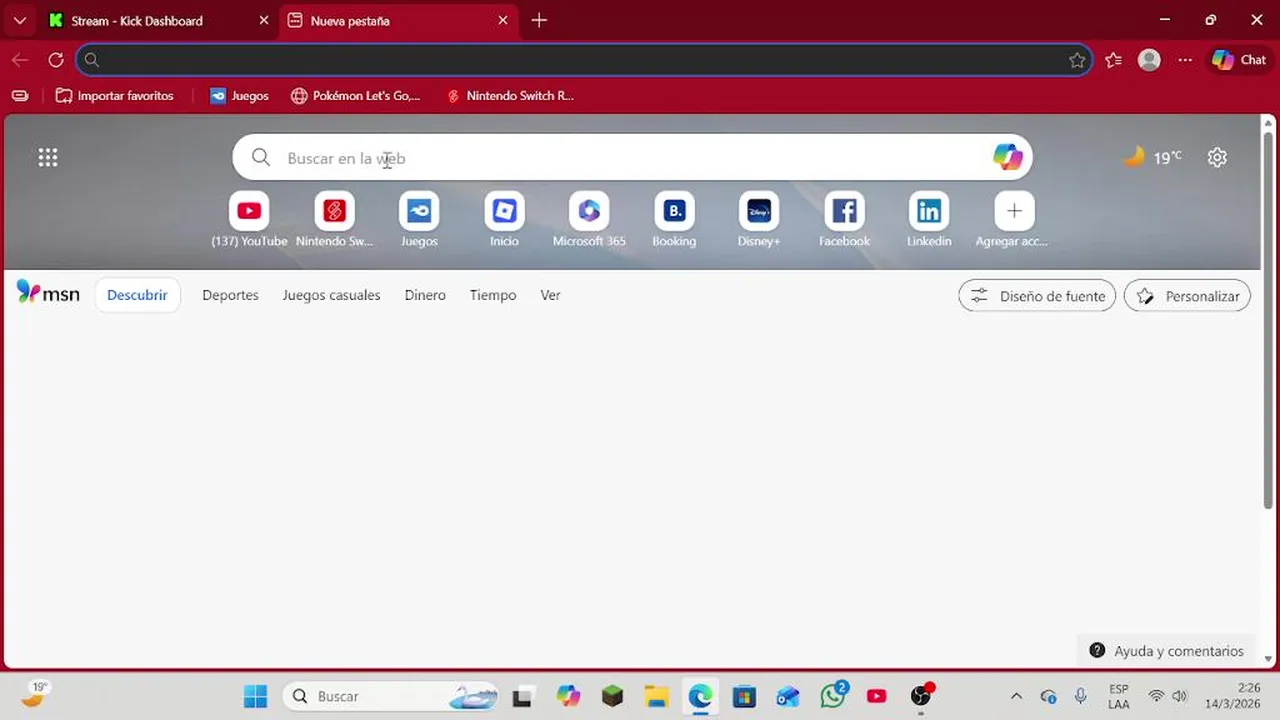
Task: Select the Dinero feed tab
Action: click(425, 295)
